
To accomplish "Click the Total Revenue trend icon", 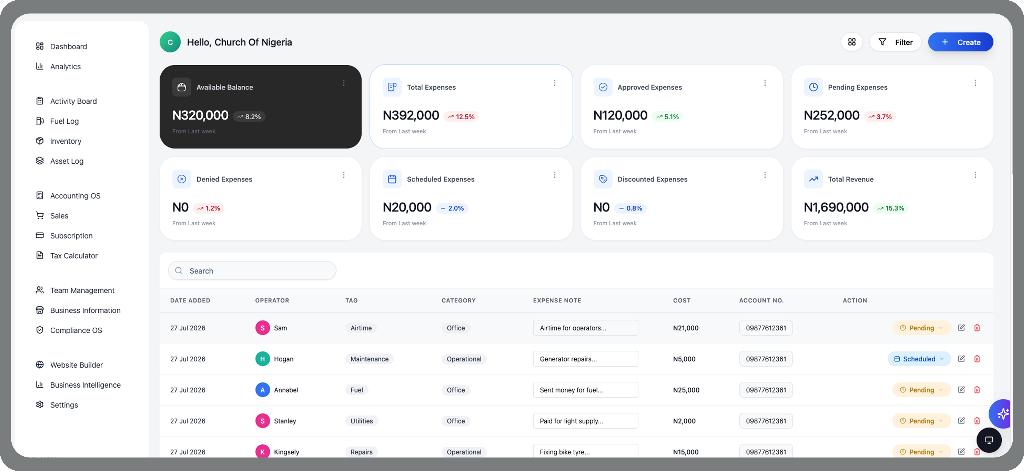I will coord(813,179).
